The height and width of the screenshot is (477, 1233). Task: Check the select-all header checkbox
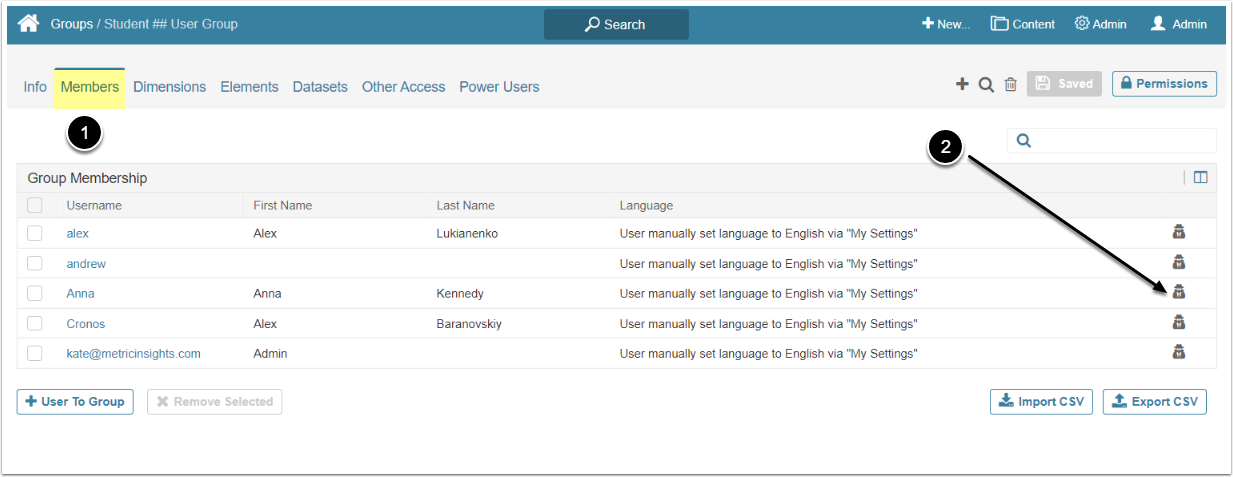pyautogui.click(x=35, y=205)
